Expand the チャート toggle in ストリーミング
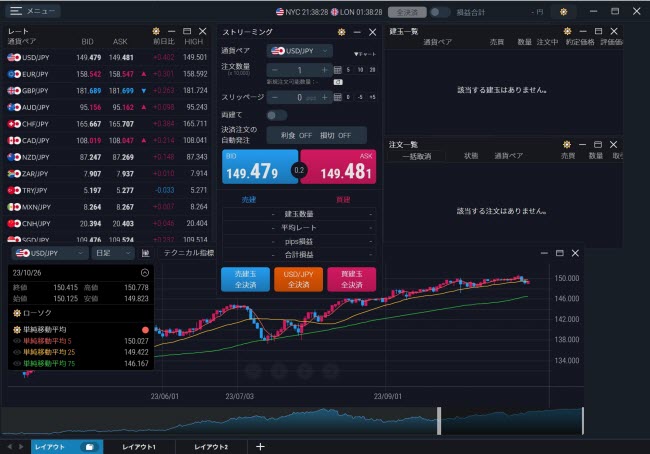Viewport: 650px width, 454px height. tap(365, 54)
